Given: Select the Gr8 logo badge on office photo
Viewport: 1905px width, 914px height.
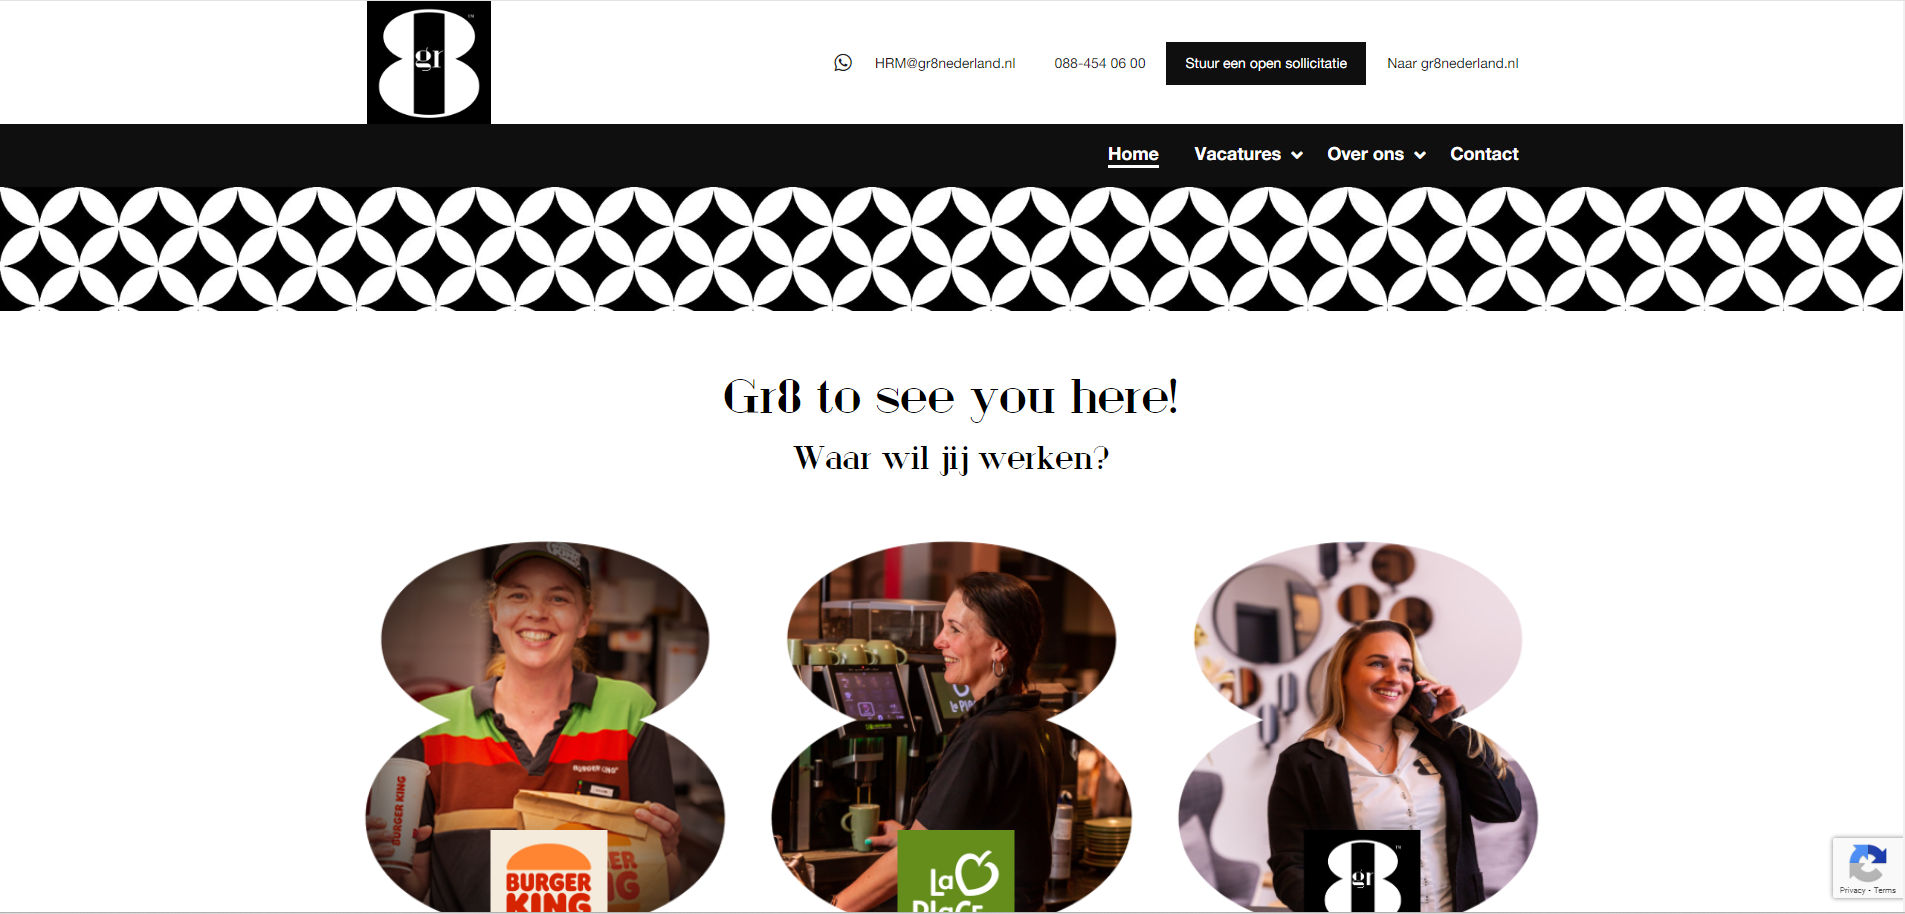Looking at the screenshot, I should click(x=1362, y=870).
